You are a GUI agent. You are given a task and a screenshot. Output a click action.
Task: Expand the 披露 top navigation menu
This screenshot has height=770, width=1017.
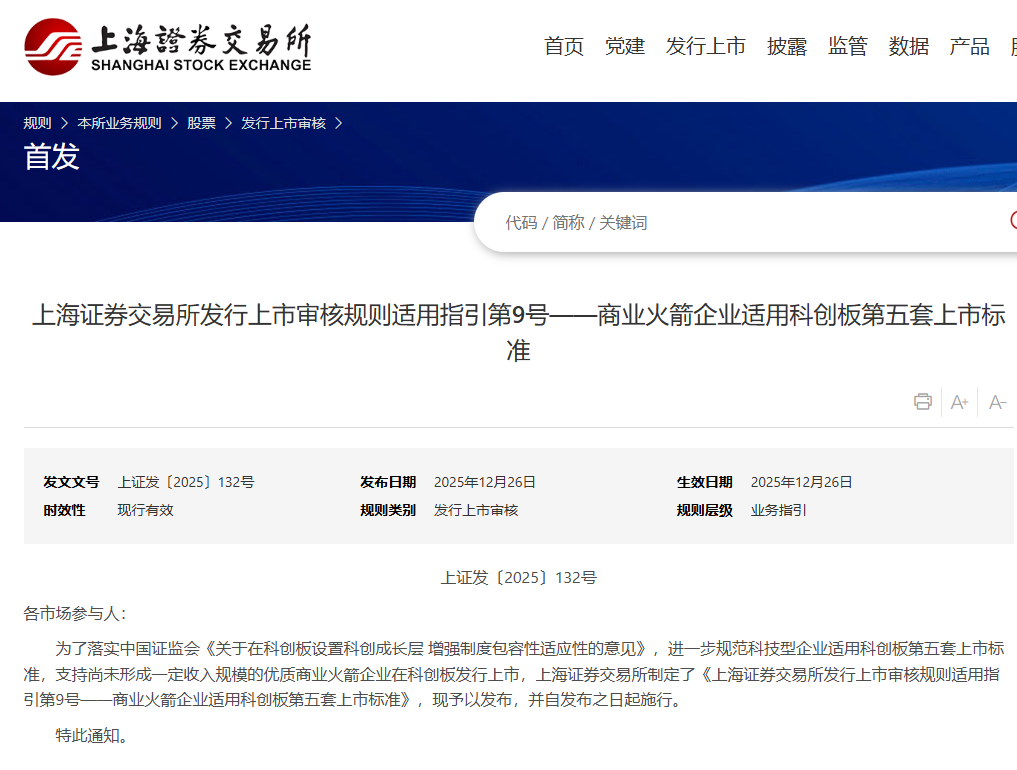[x=786, y=46]
